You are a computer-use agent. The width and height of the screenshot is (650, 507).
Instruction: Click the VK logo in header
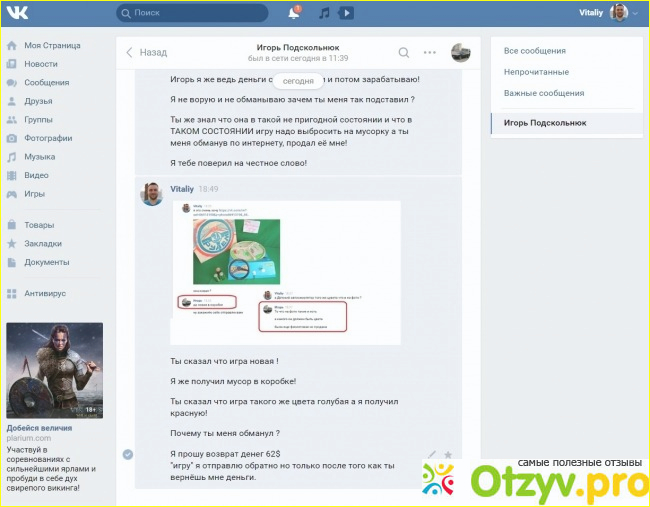[x=17, y=13]
